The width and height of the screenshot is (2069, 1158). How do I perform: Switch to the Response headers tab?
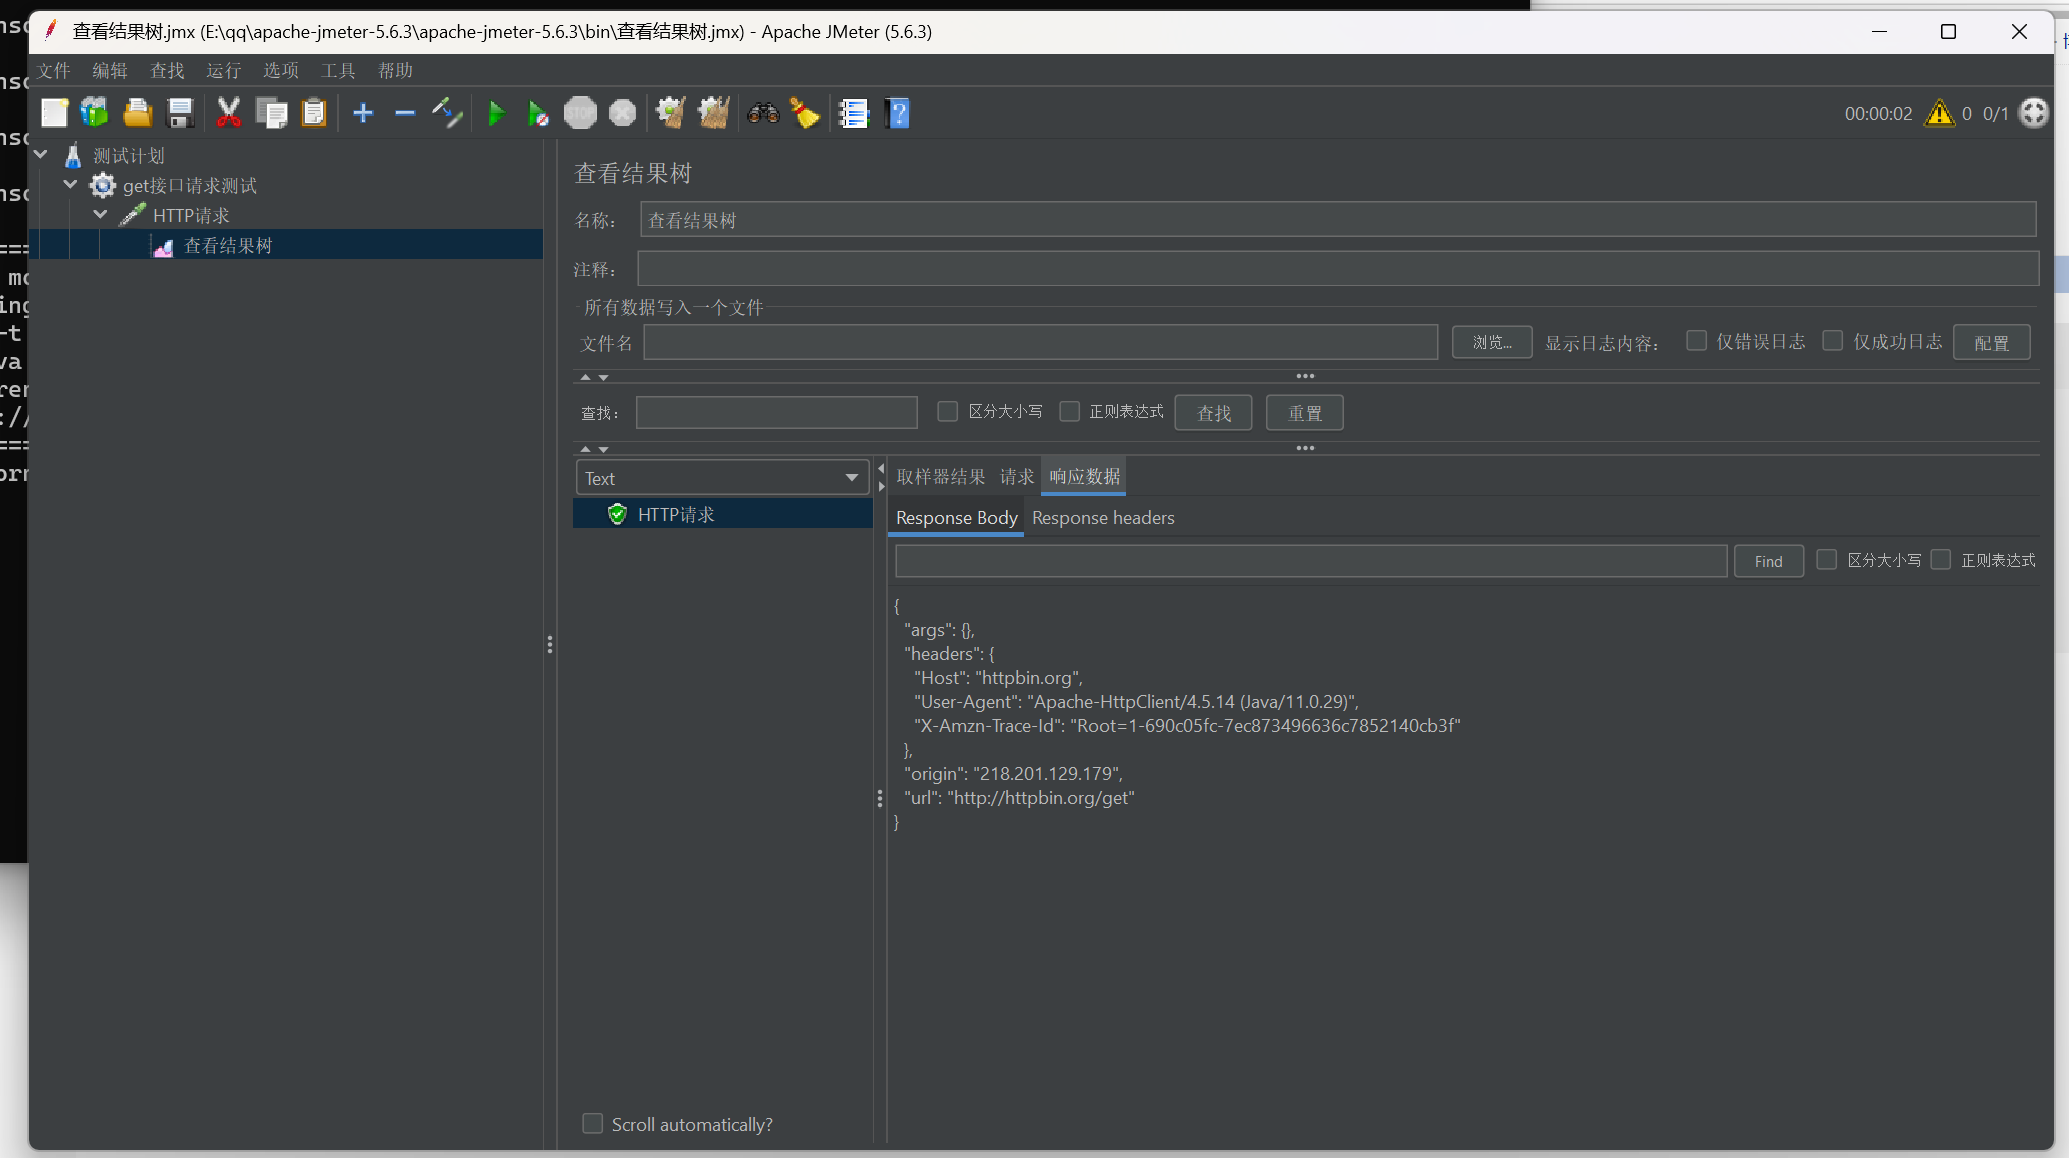click(1103, 518)
